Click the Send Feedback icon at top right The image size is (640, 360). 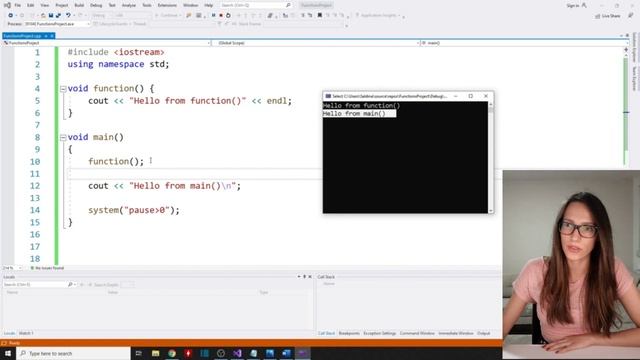click(631, 16)
